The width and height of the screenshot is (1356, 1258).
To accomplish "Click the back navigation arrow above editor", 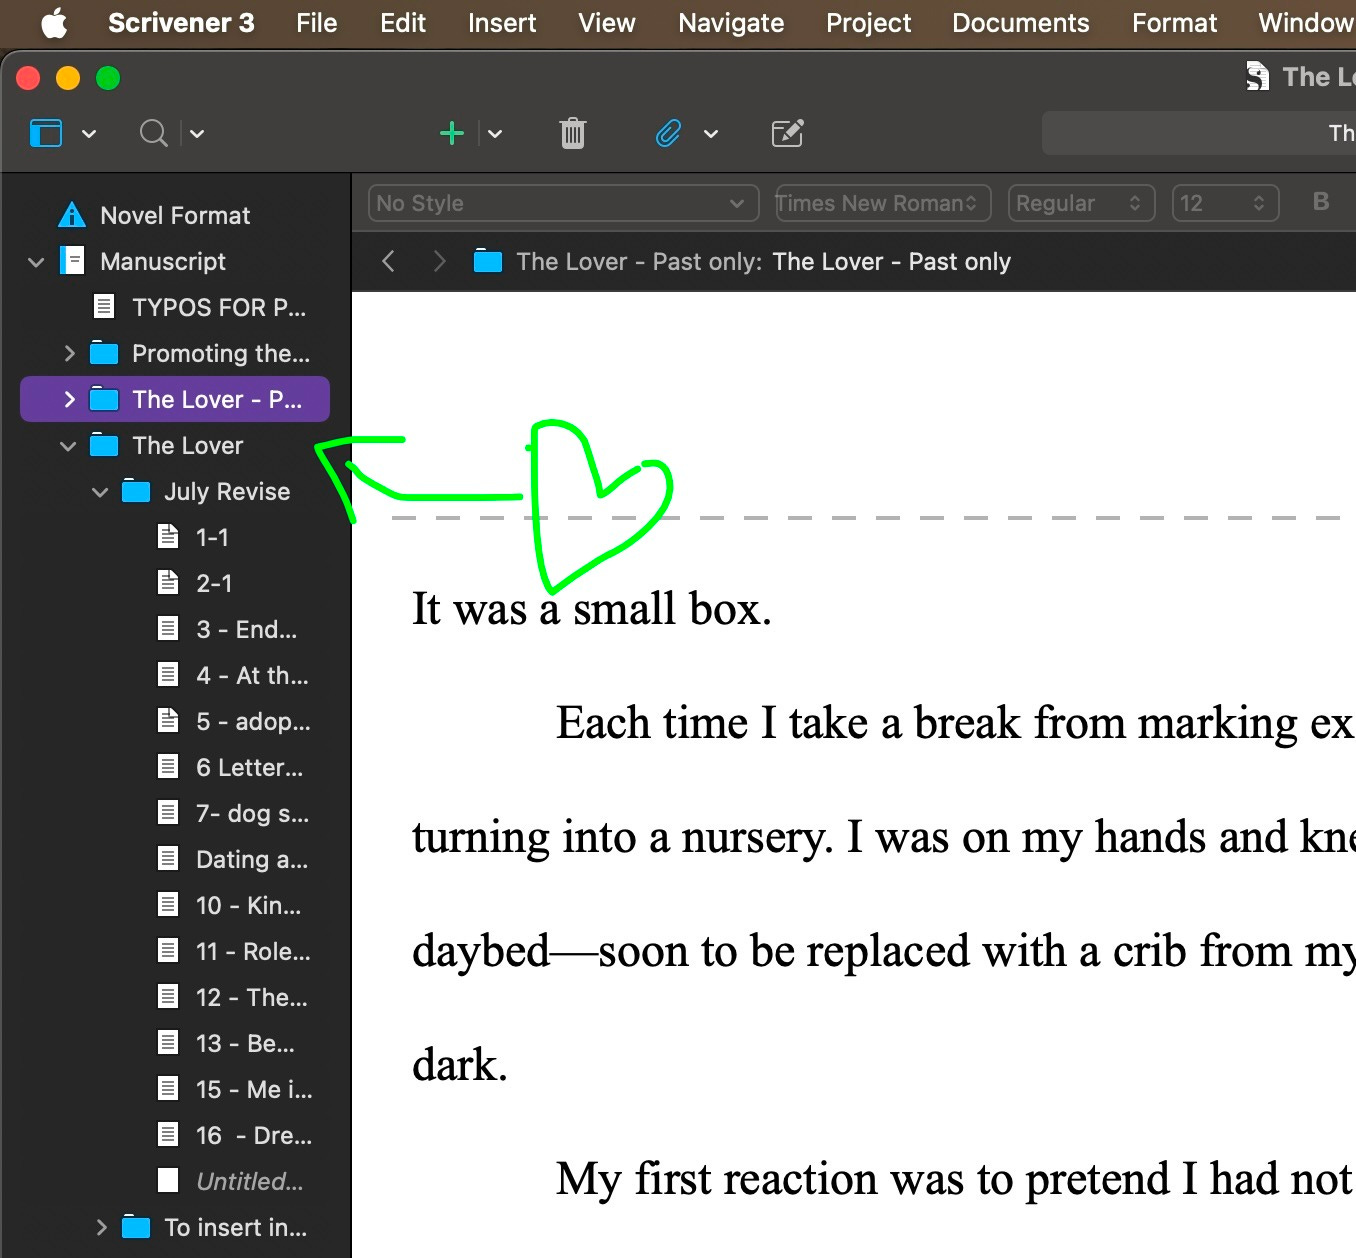I will 389,261.
